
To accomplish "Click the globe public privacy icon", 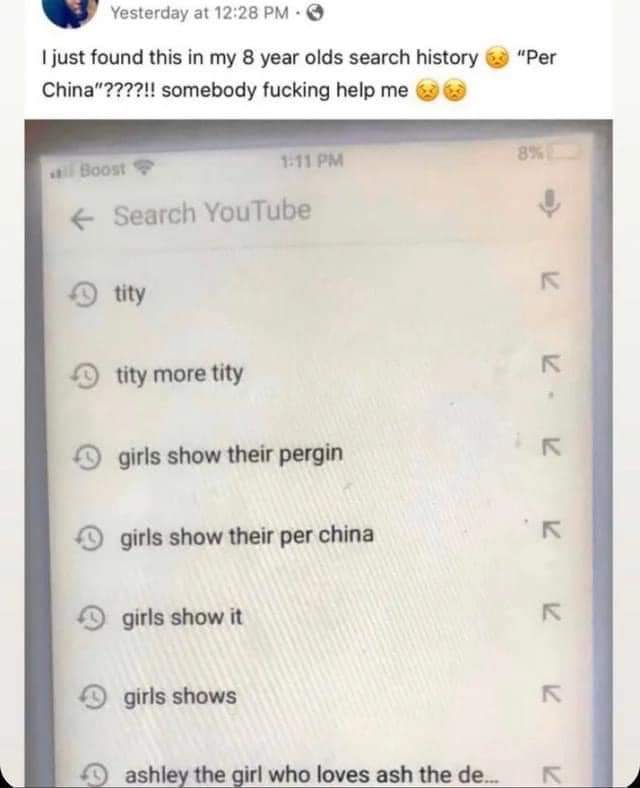I will [x=314, y=14].
